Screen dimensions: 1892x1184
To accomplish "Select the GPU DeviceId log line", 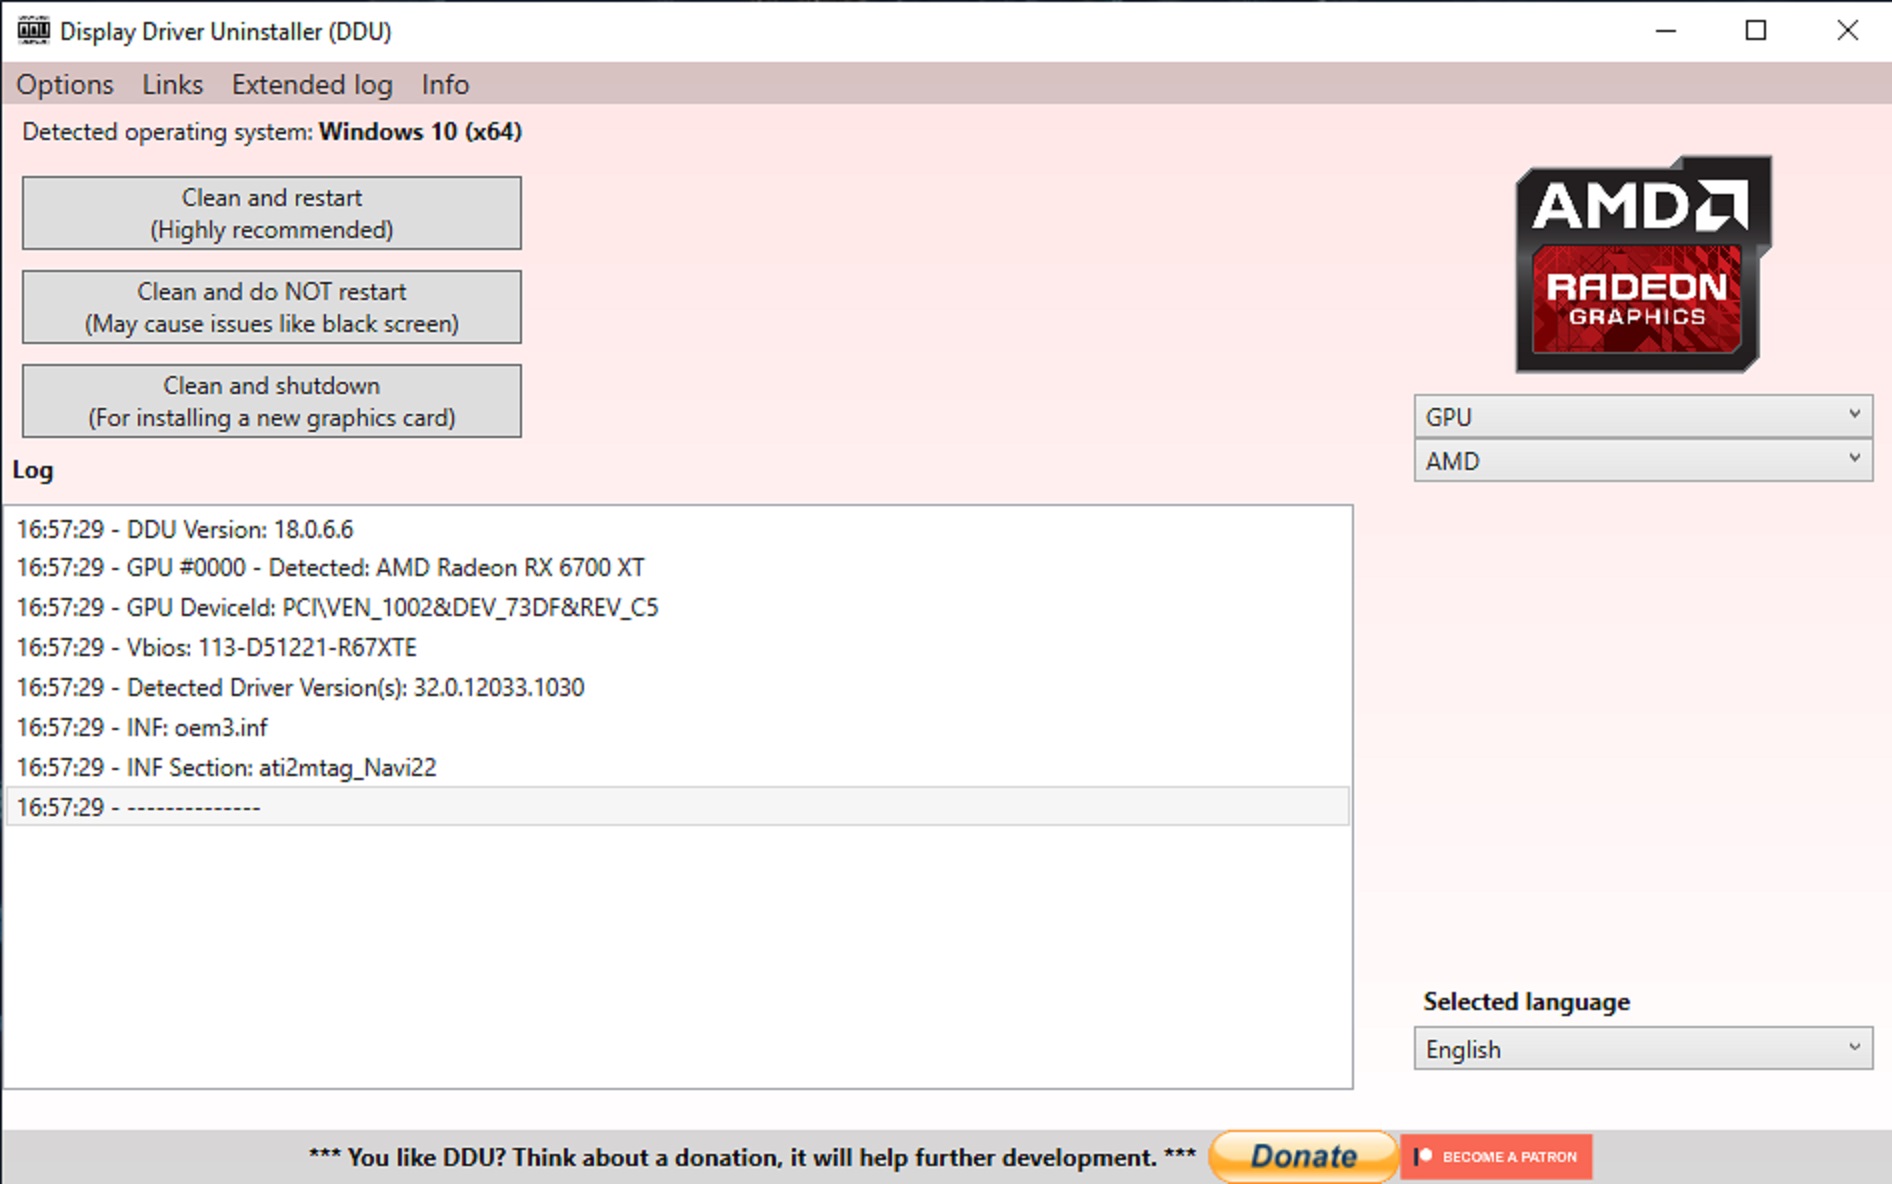I will click(x=678, y=608).
